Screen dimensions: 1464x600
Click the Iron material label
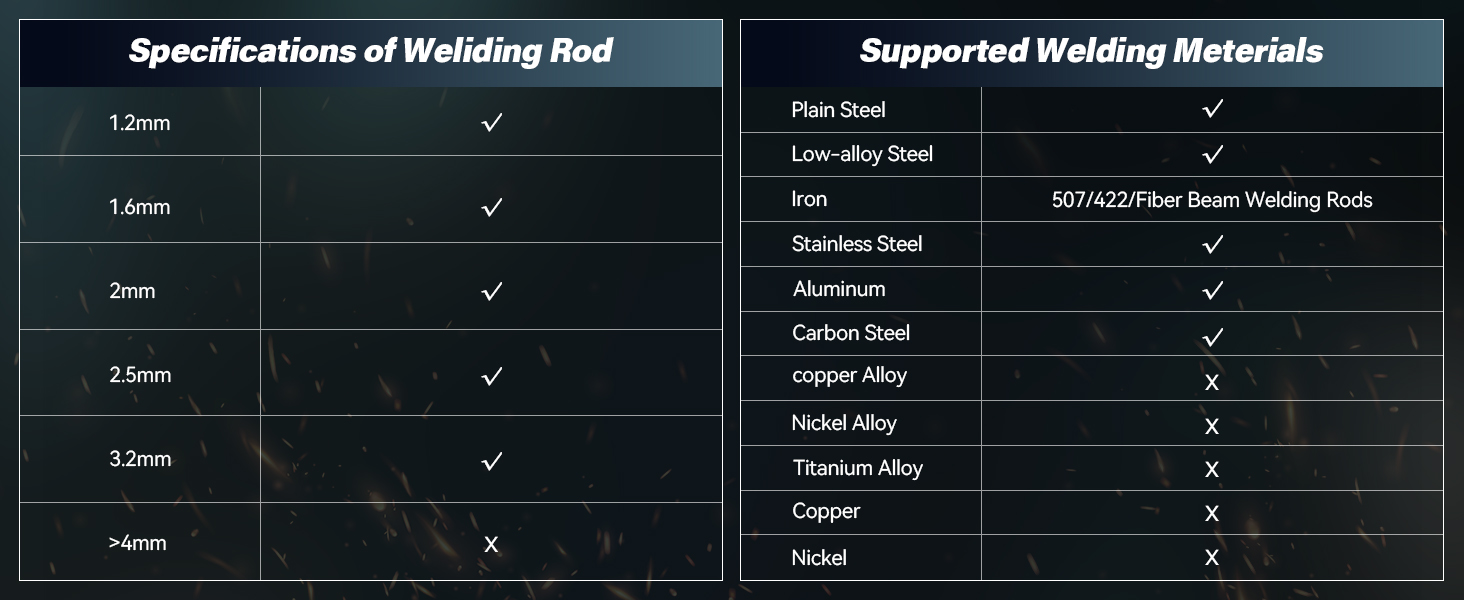(809, 199)
